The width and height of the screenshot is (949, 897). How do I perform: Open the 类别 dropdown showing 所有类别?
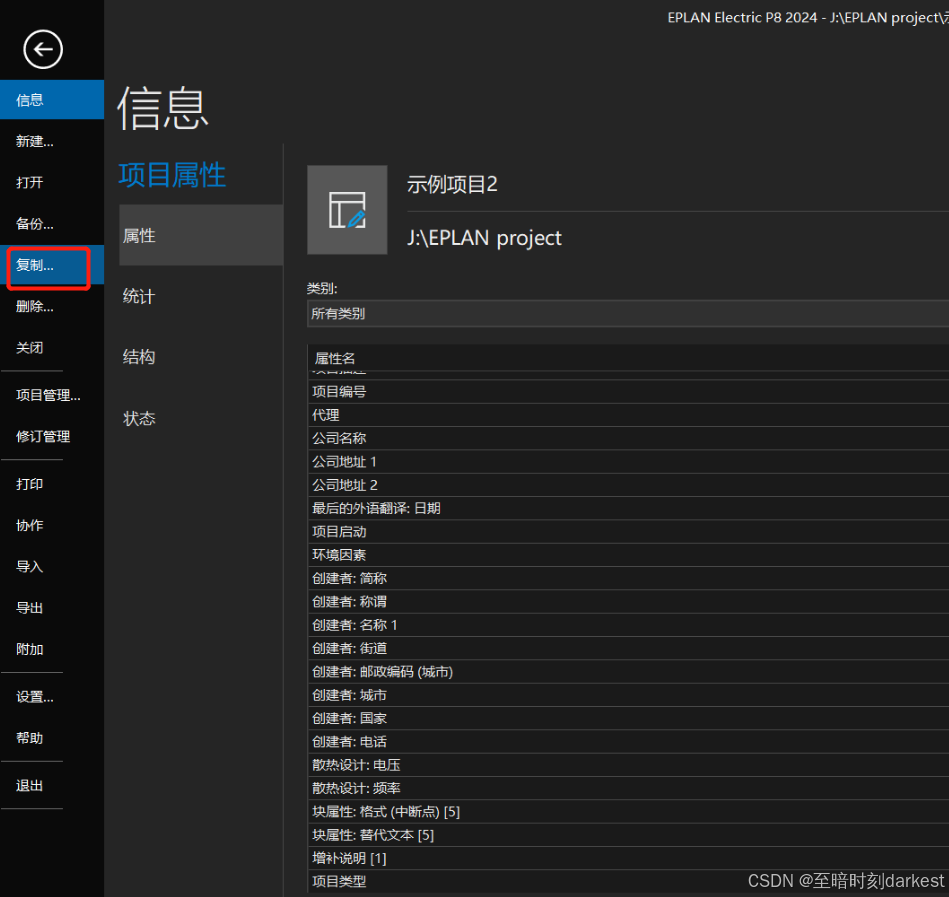[x=628, y=314]
